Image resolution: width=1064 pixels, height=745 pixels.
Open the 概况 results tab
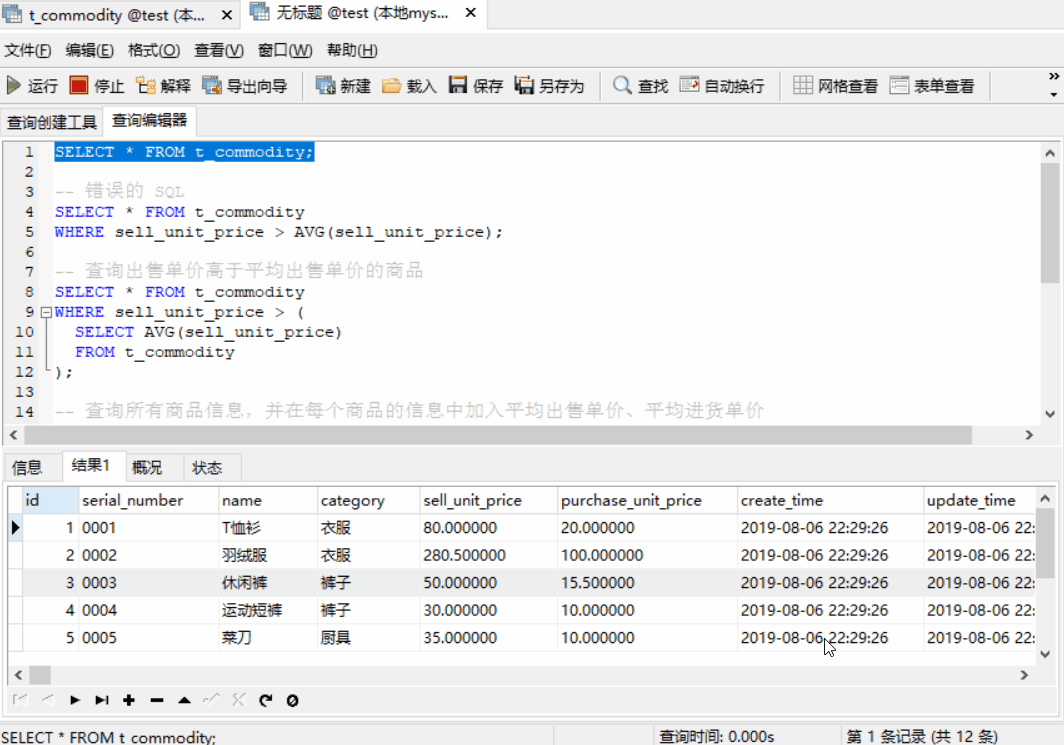click(149, 466)
